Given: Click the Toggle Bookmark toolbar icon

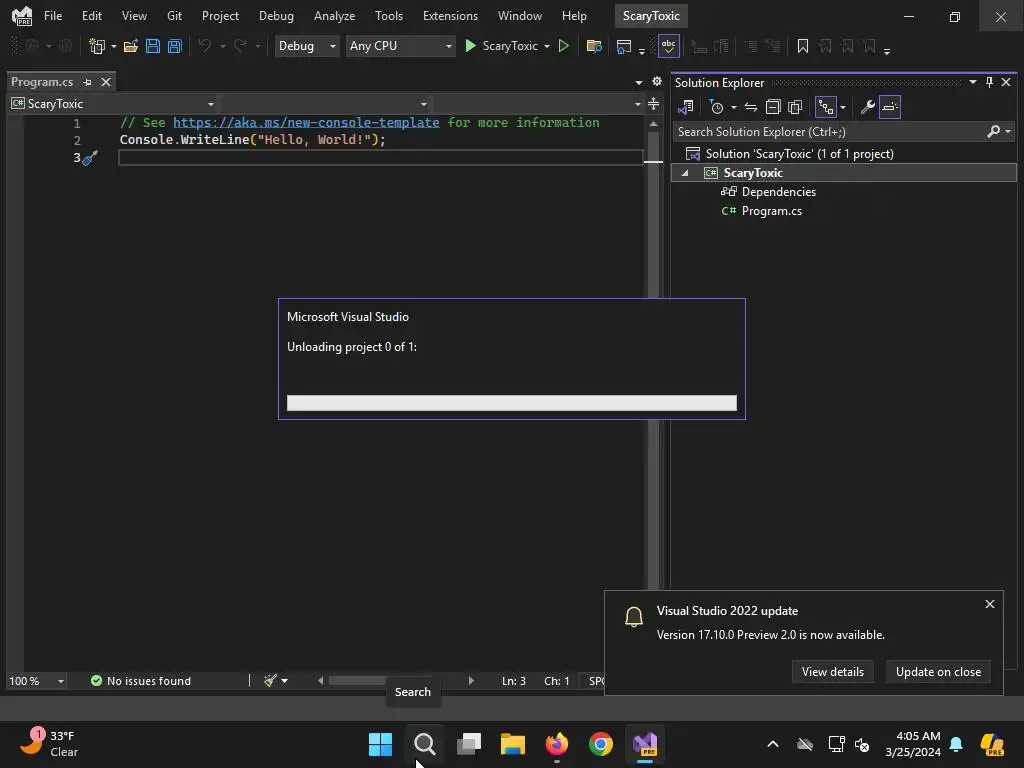Looking at the screenshot, I should click(803, 46).
